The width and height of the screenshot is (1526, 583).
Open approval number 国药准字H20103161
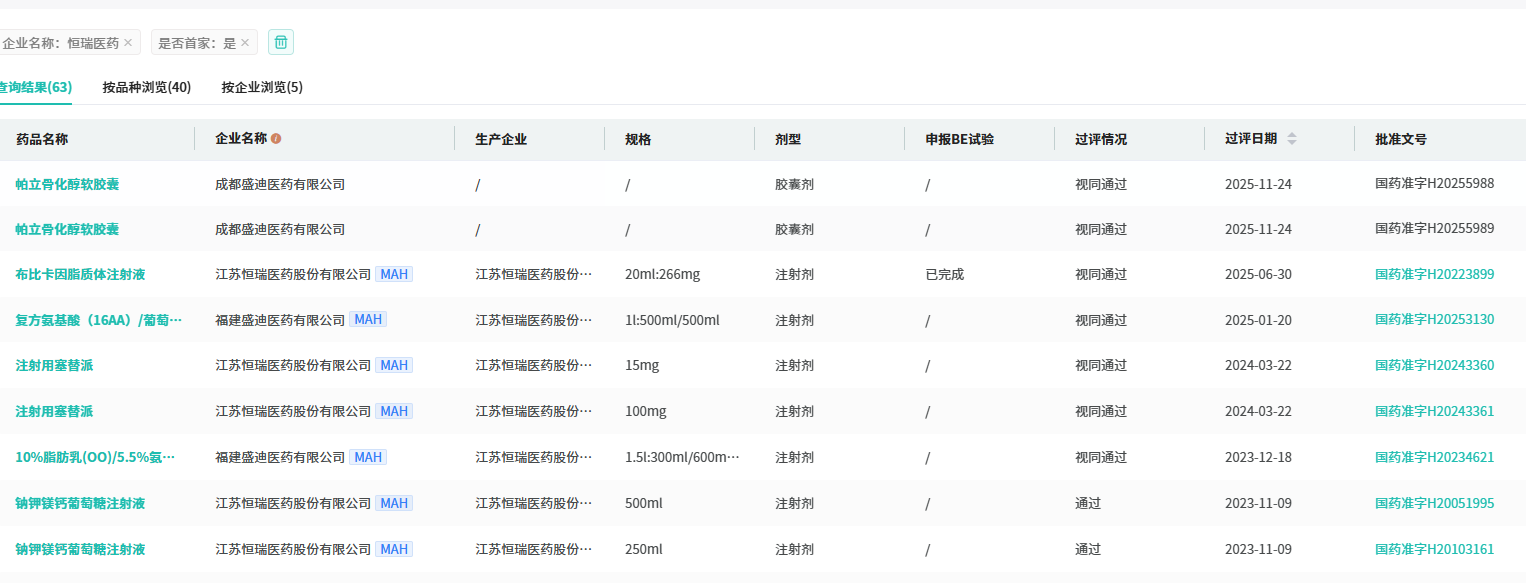point(1435,549)
